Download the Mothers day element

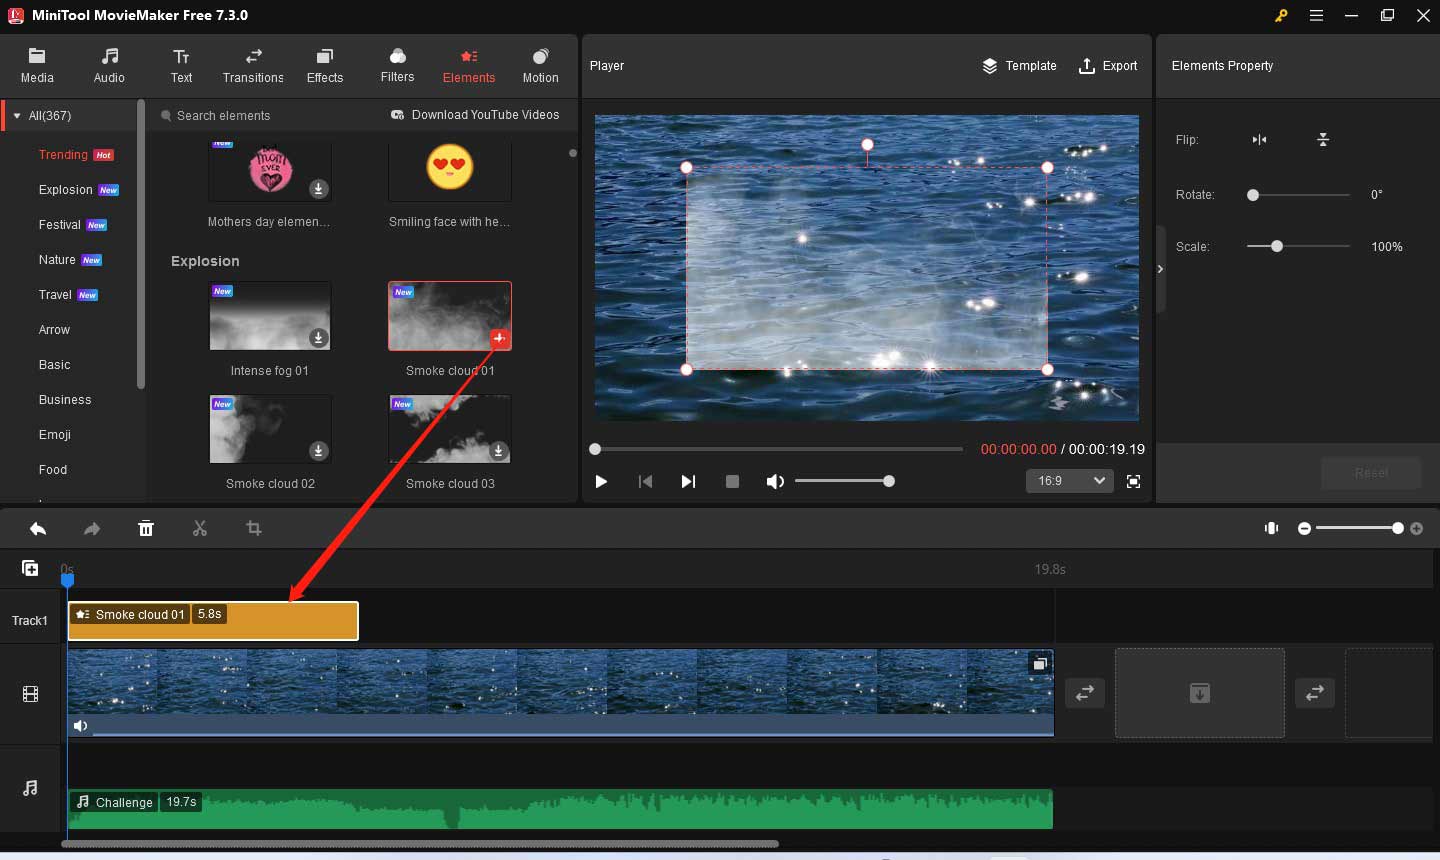pyautogui.click(x=318, y=189)
